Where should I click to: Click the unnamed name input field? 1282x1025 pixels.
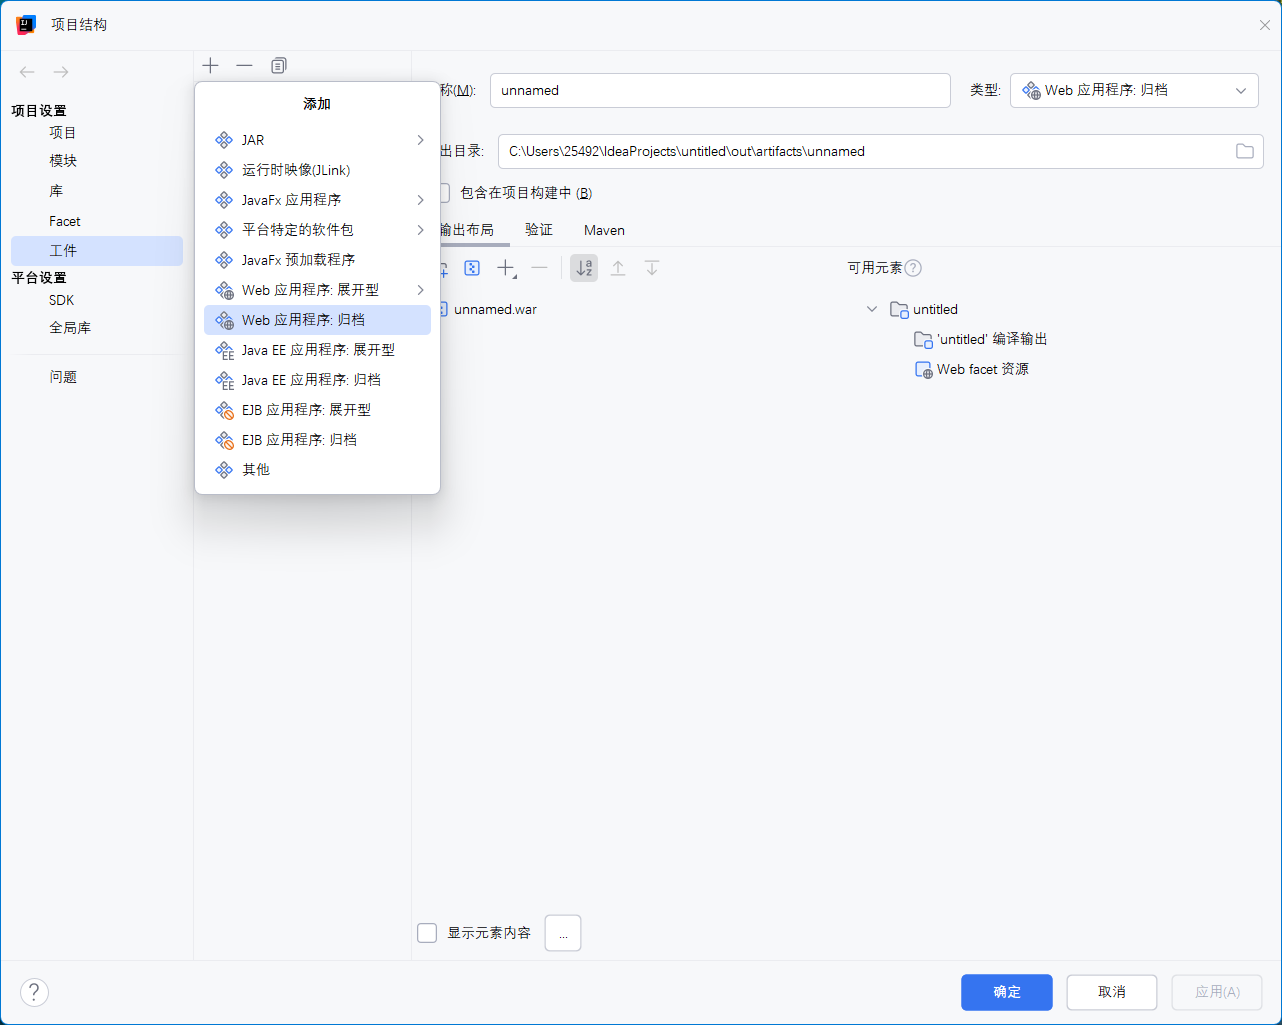coord(719,90)
